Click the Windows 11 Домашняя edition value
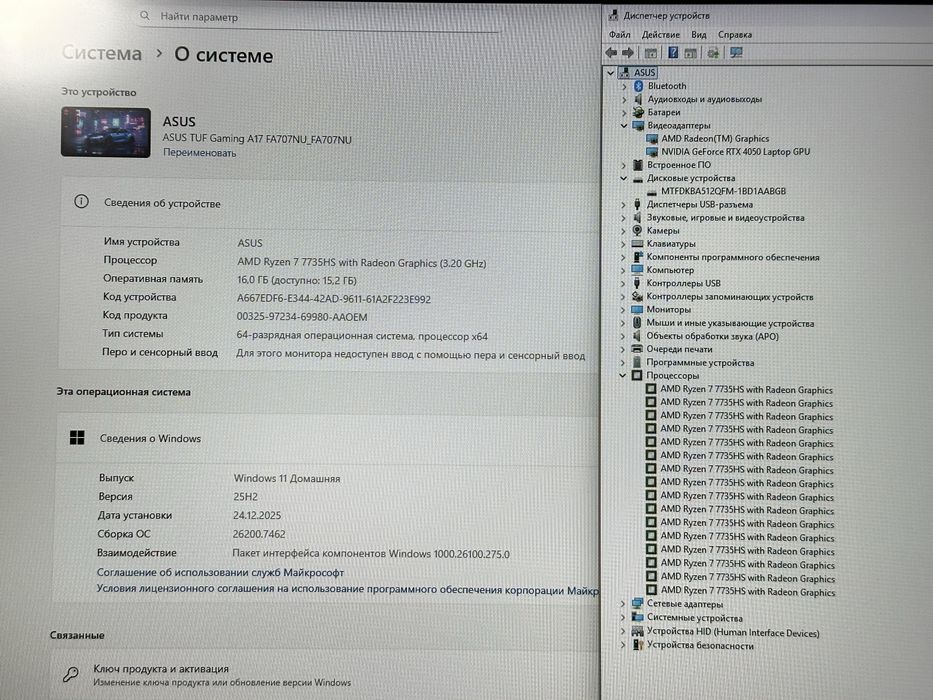 point(287,478)
